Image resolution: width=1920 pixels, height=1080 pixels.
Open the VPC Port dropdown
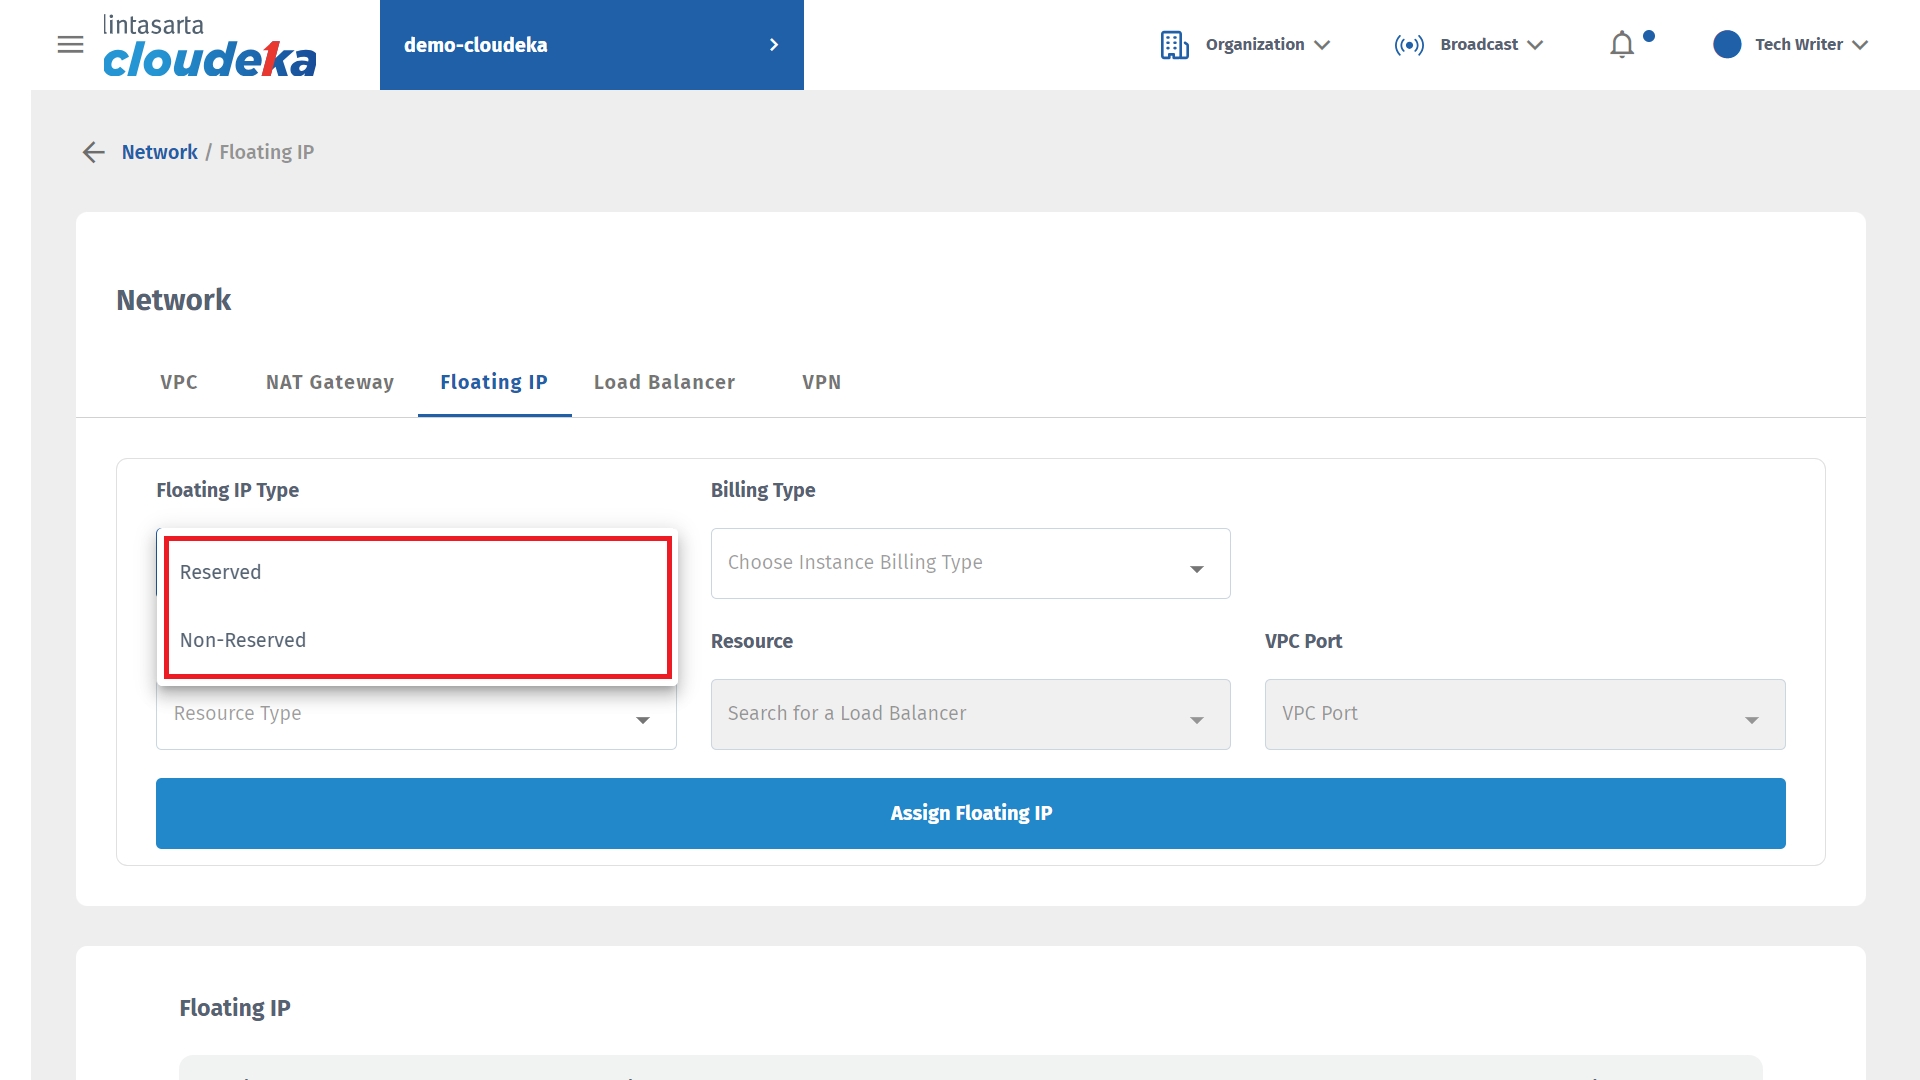(x=1524, y=714)
